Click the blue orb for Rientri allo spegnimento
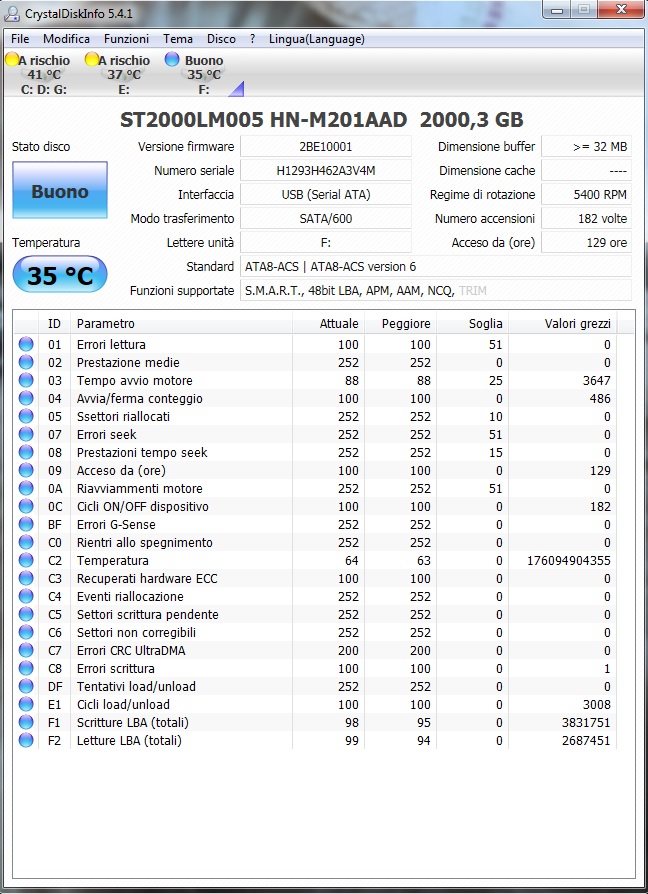Image resolution: width=648 pixels, height=894 pixels. coord(26,542)
